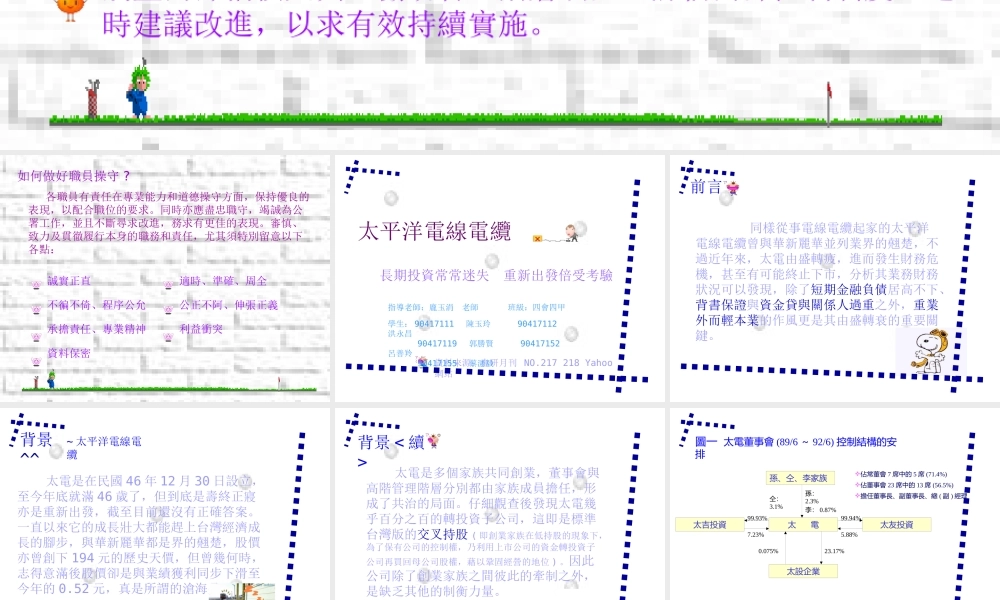This screenshot has height=600, width=1000.
Task: Click the 適時、準確、周全 bullet
Action: coord(223,281)
